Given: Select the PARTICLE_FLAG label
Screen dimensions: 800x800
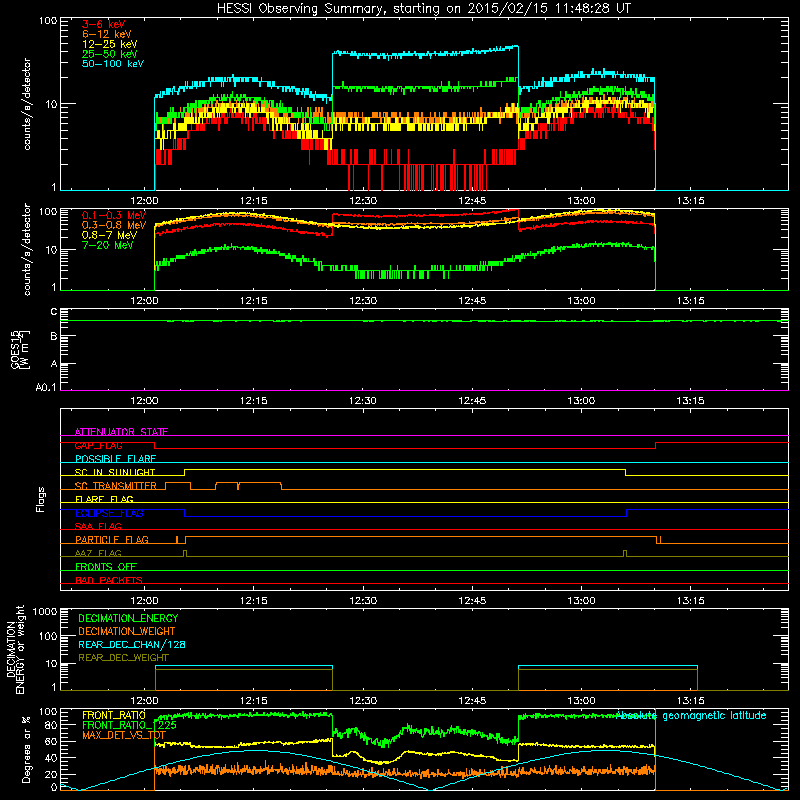Looking at the screenshot, I should (112, 540).
